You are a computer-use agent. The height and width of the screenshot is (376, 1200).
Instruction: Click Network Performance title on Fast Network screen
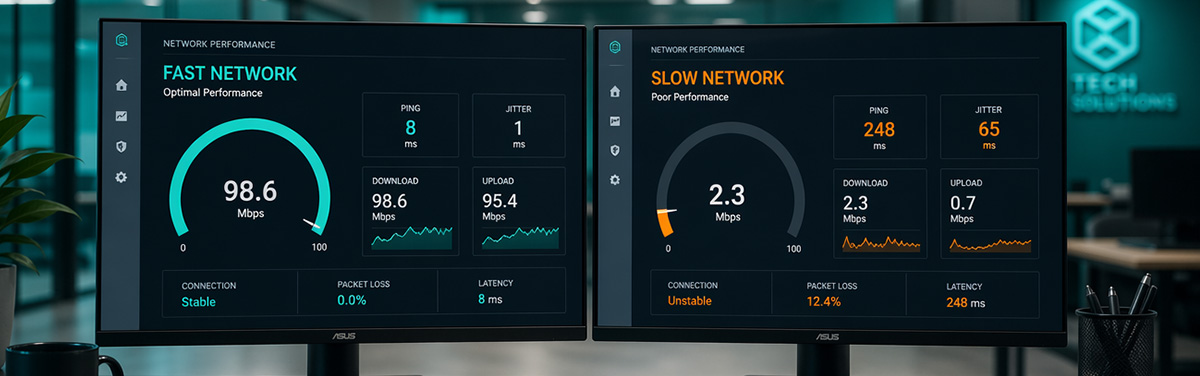[x=219, y=44]
